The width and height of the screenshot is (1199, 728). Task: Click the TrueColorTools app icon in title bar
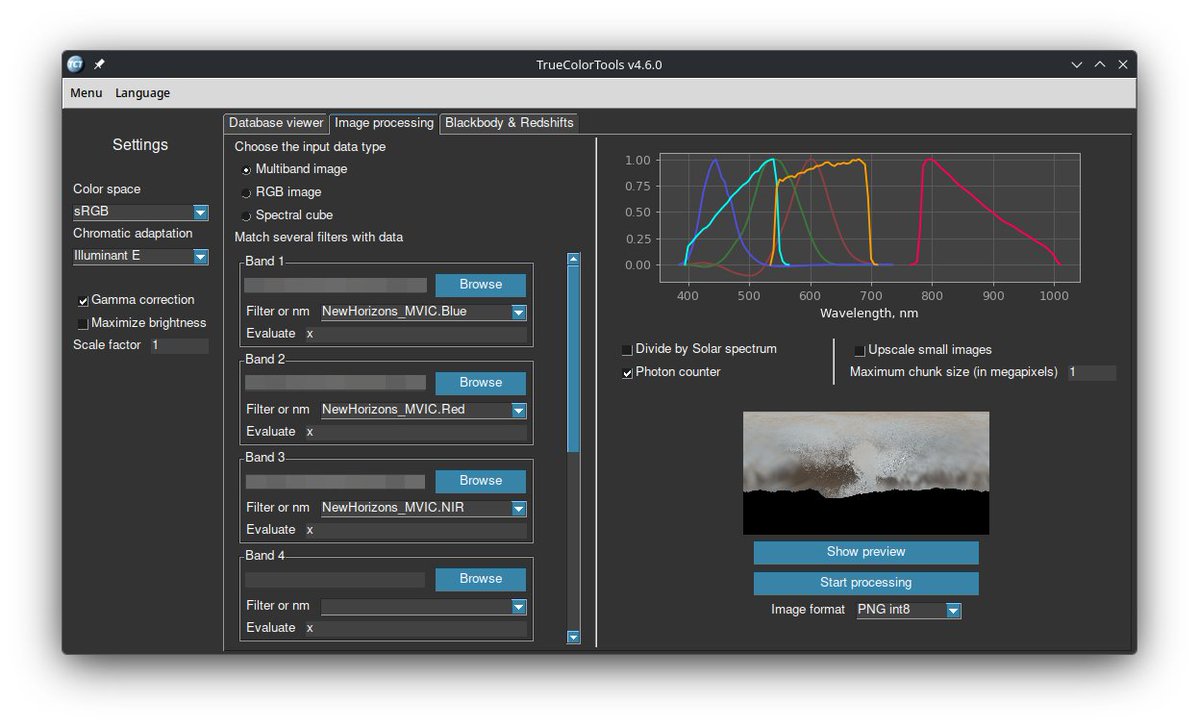coord(75,64)
